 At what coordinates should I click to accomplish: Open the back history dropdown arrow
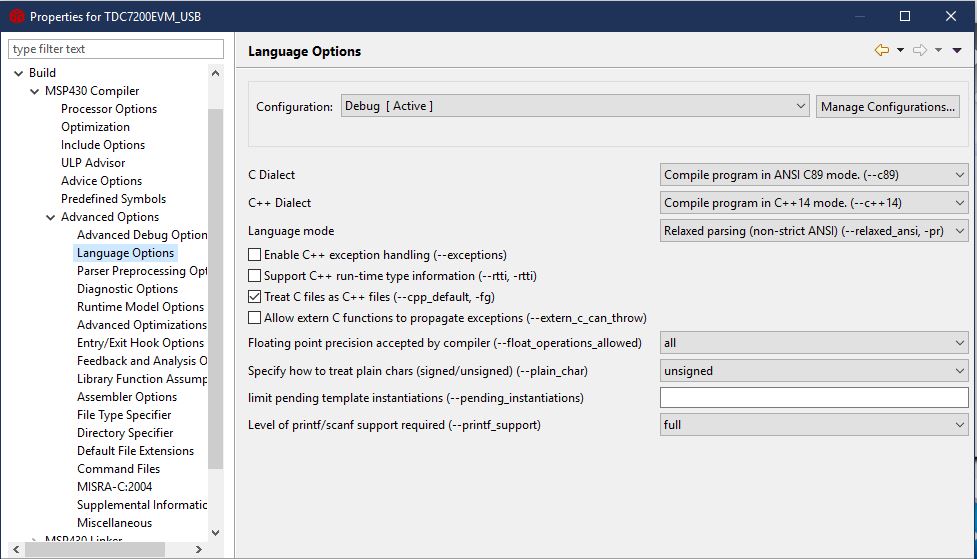(x=900, y=50)
